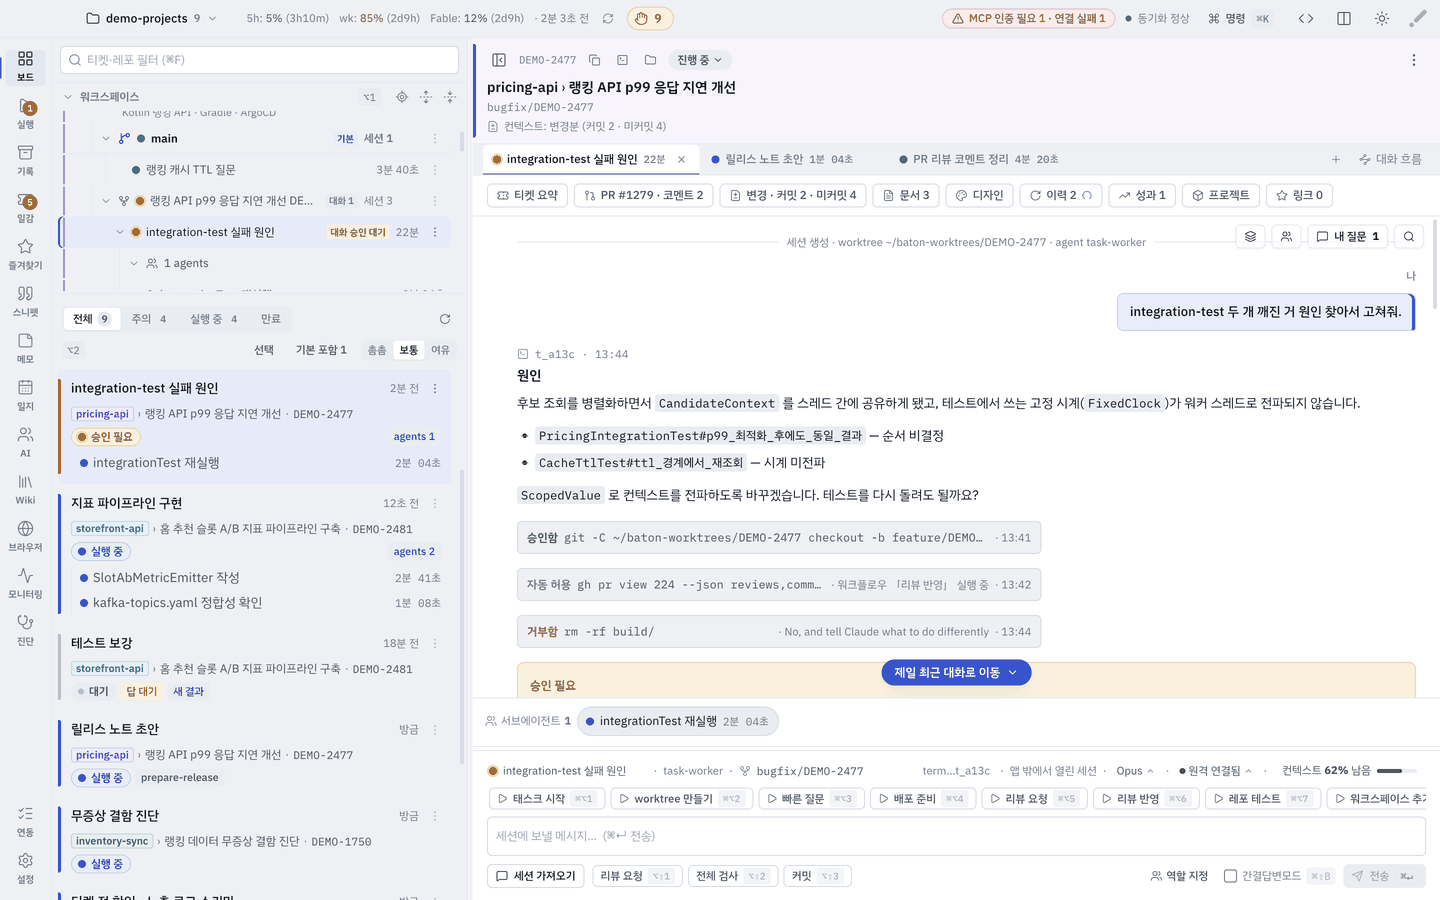Copy the DEMO-2477 ticket ID
Image resolution: width=1440 pixels, height=900 pixels.
coord(594,60)
